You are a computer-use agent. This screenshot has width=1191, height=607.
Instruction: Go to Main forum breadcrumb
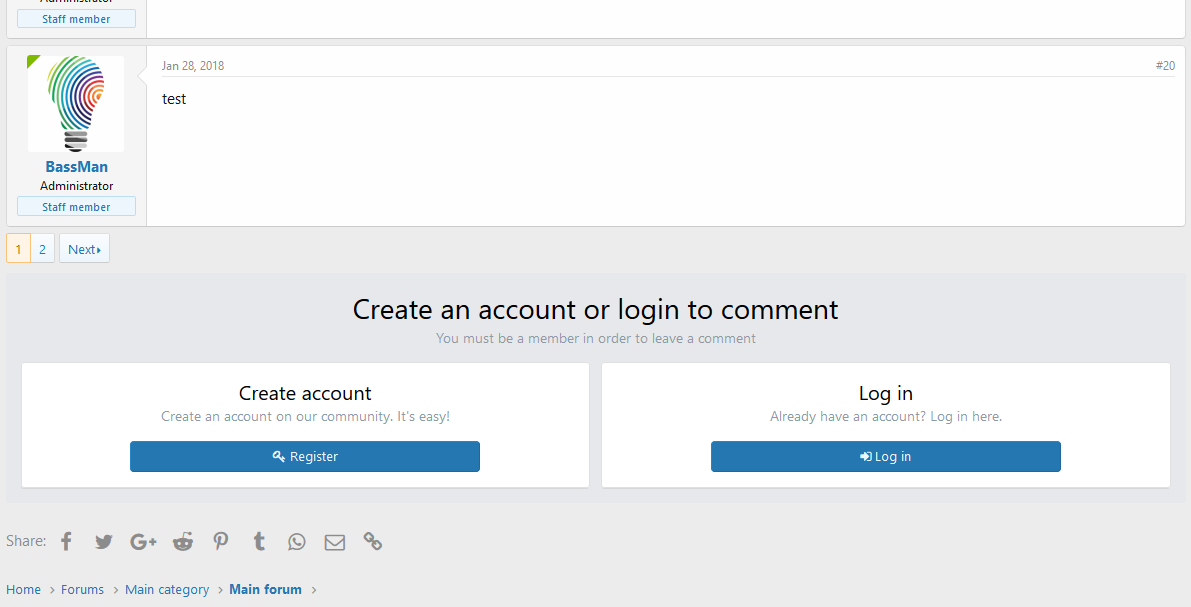coord(265,590)
